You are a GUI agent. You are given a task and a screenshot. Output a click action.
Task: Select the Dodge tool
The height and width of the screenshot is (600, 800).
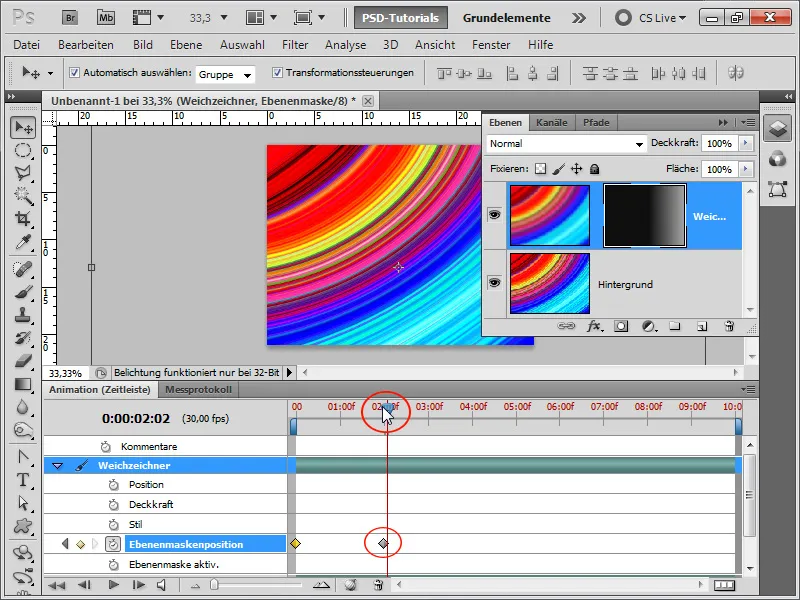tap(23, 430)
